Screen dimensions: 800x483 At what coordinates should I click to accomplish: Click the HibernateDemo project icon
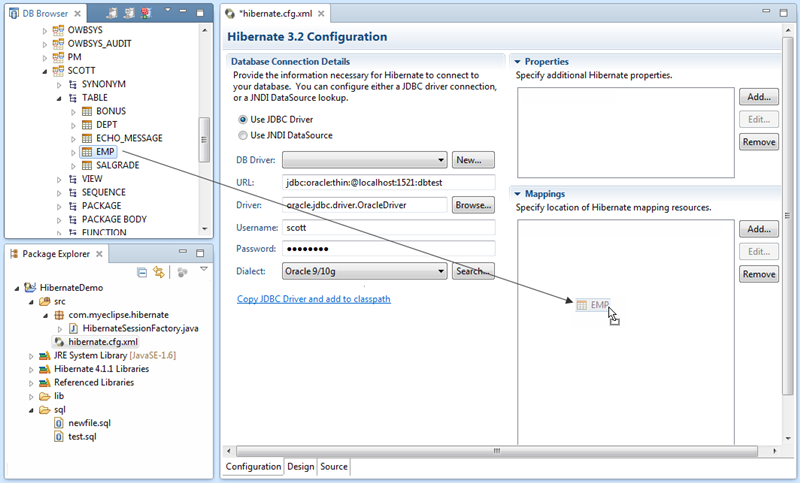pos(31,286)
